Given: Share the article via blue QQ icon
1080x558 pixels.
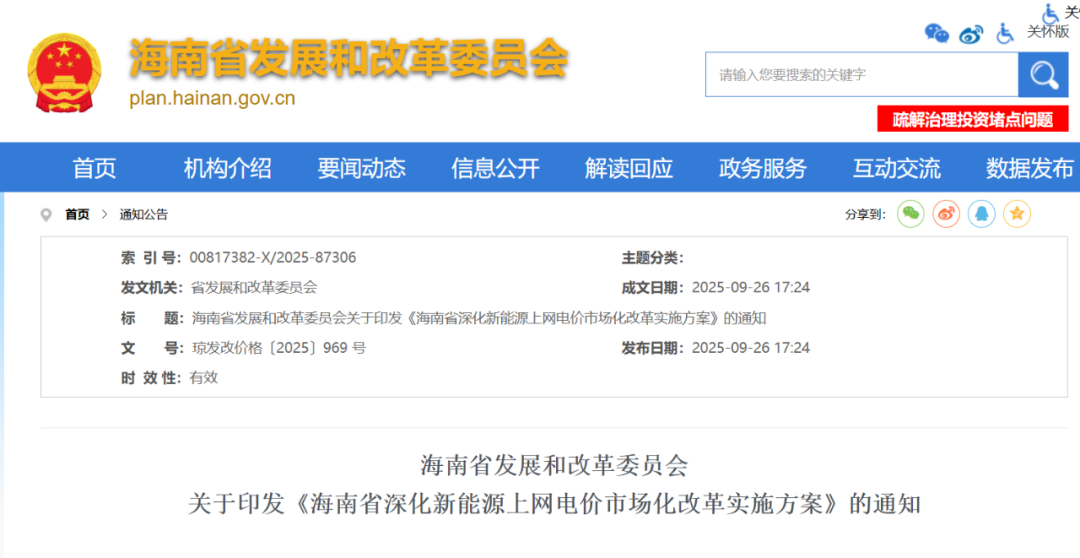Looking at the screenshot, I should (982, 213).
